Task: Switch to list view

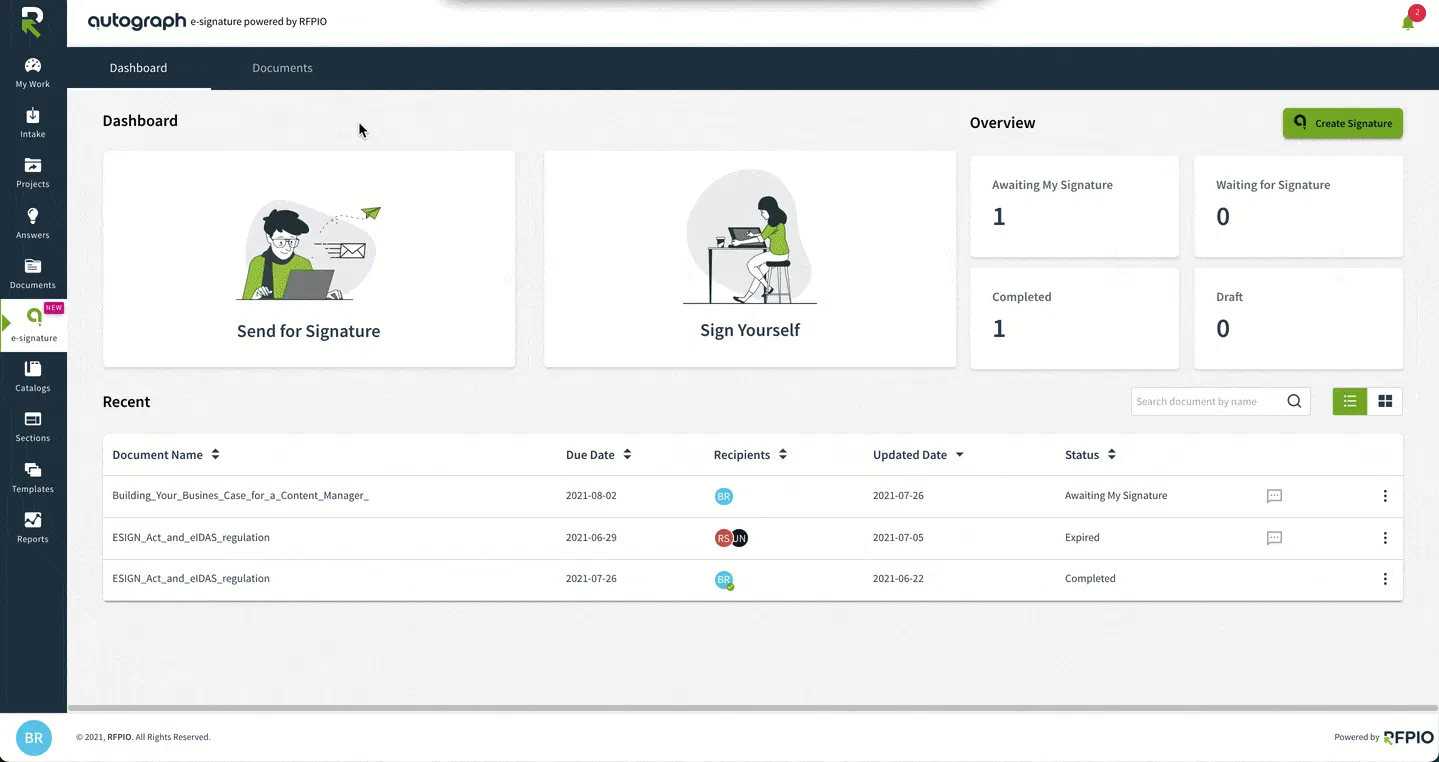Action: (x=1350, y=401)
